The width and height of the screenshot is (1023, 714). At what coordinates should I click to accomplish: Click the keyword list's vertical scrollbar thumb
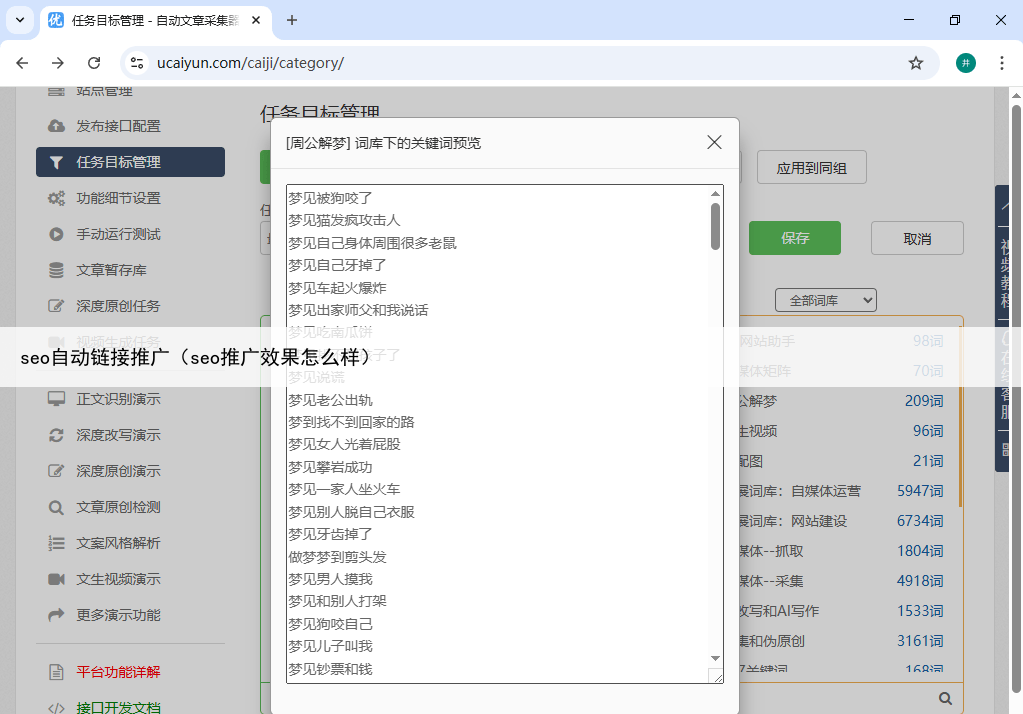click(x=715, y=226)
